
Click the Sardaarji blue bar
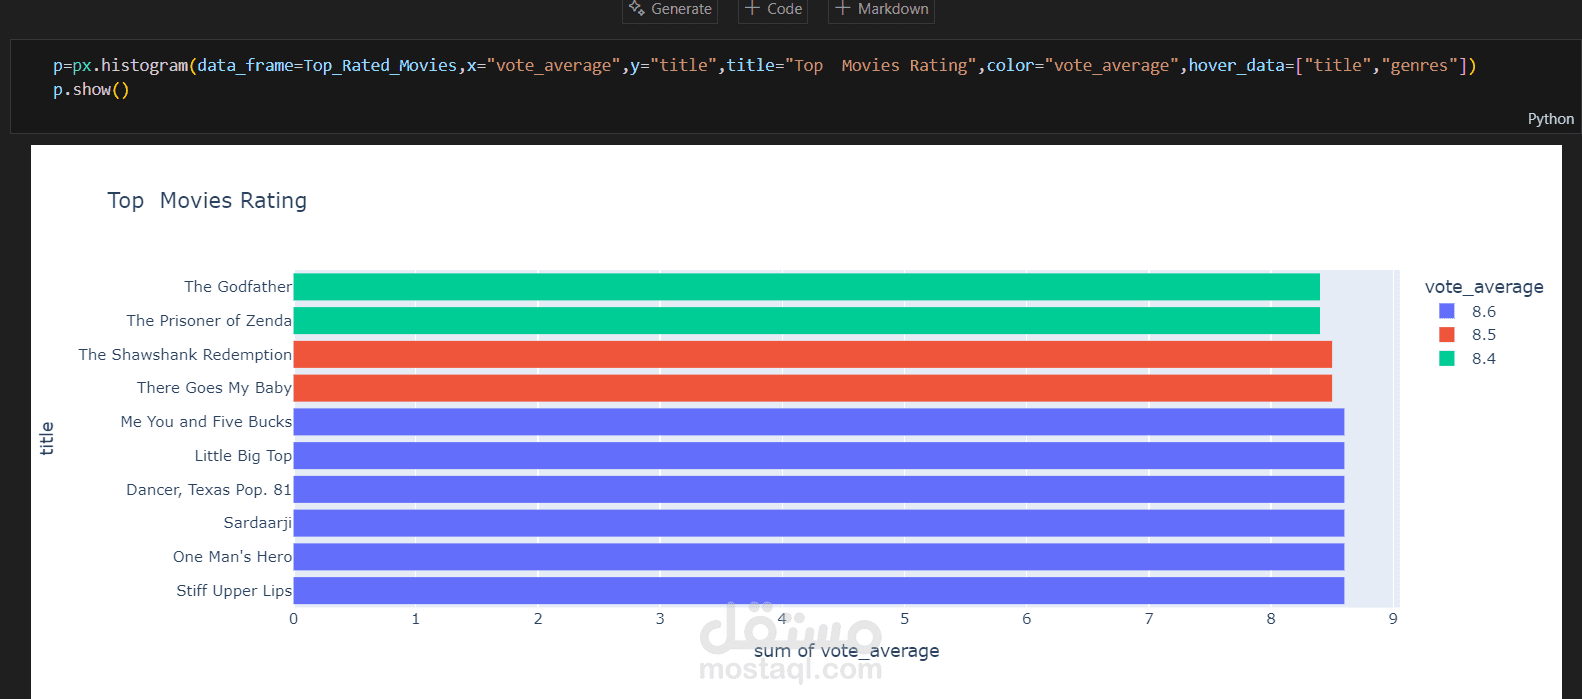pos(818,523)
